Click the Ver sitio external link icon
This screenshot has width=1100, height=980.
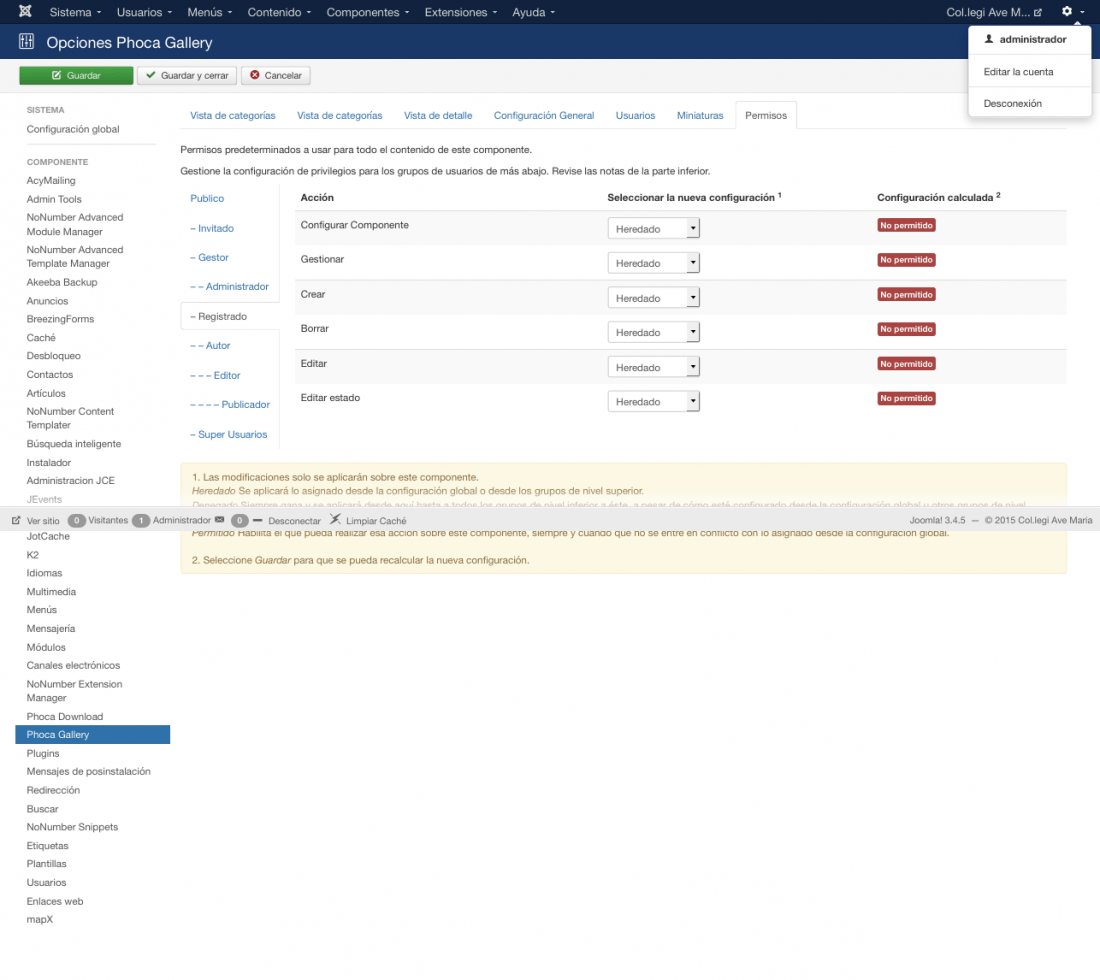[x=16, y=521]
